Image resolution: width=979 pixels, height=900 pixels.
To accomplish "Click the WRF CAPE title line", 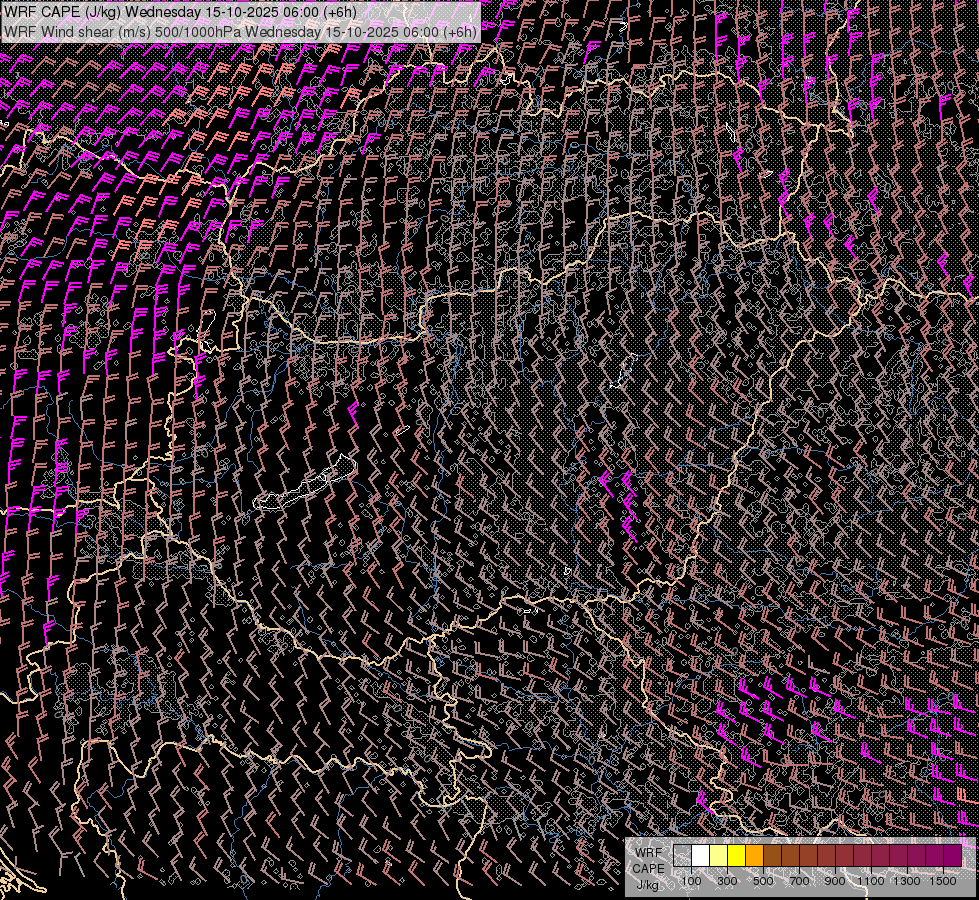I will 180,11.
